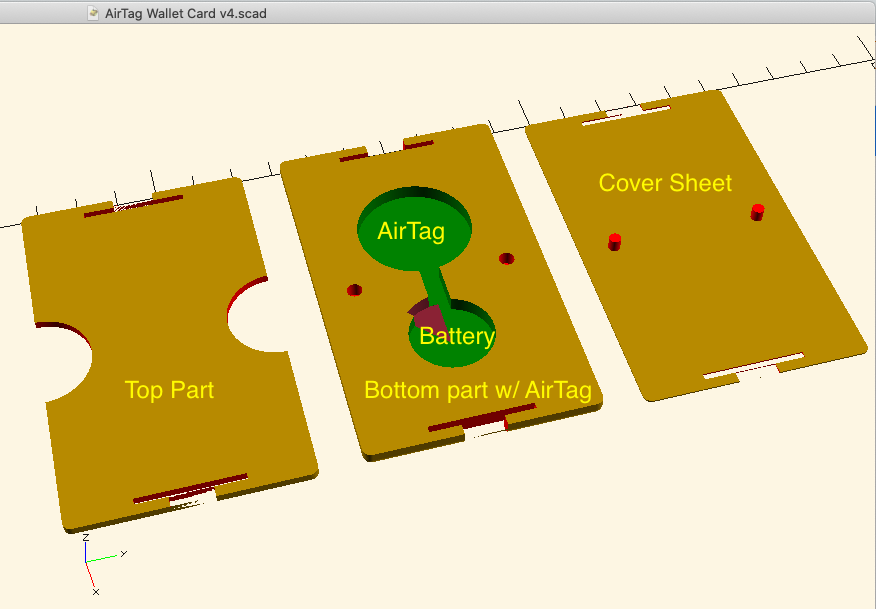This screenshot has height=609, width=876.
Task: Click the right peg hole on bottom part
Action: click(x=507, y=259)
